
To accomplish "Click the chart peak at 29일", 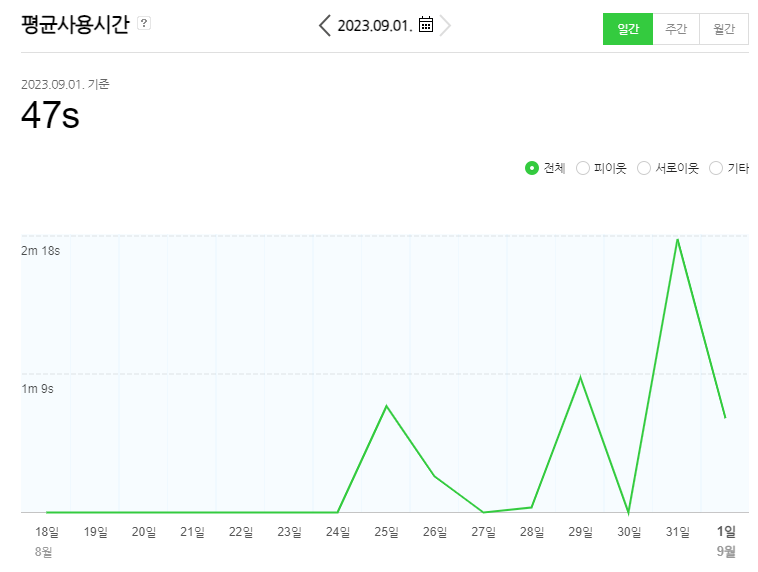I will pos(580,377).
